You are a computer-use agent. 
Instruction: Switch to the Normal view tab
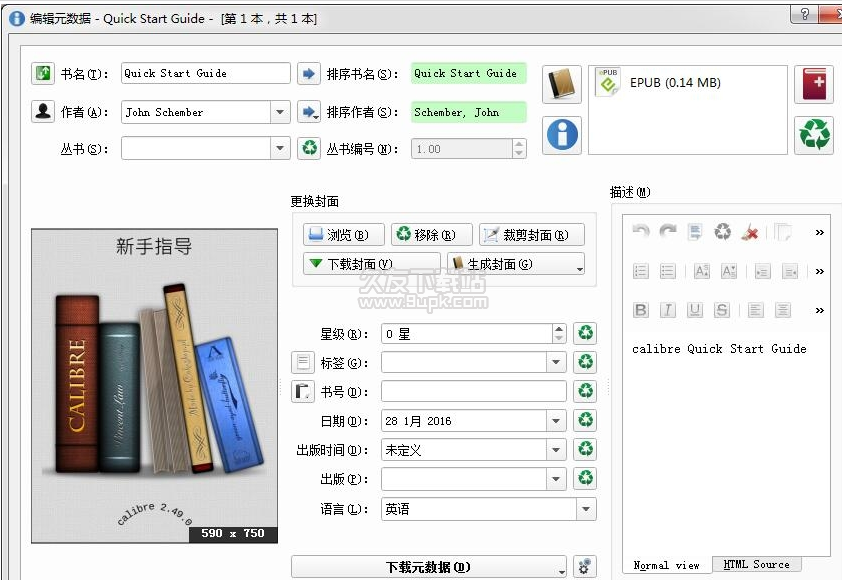(666, 565)
